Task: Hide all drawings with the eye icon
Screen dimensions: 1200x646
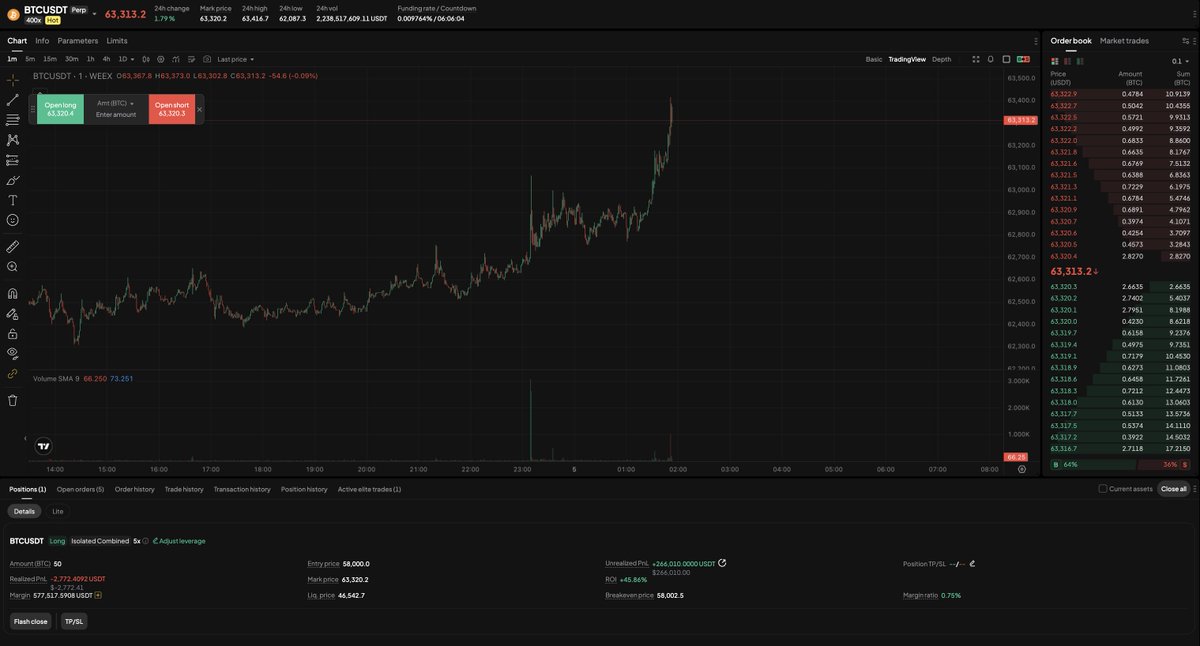Action: [12, 353]
